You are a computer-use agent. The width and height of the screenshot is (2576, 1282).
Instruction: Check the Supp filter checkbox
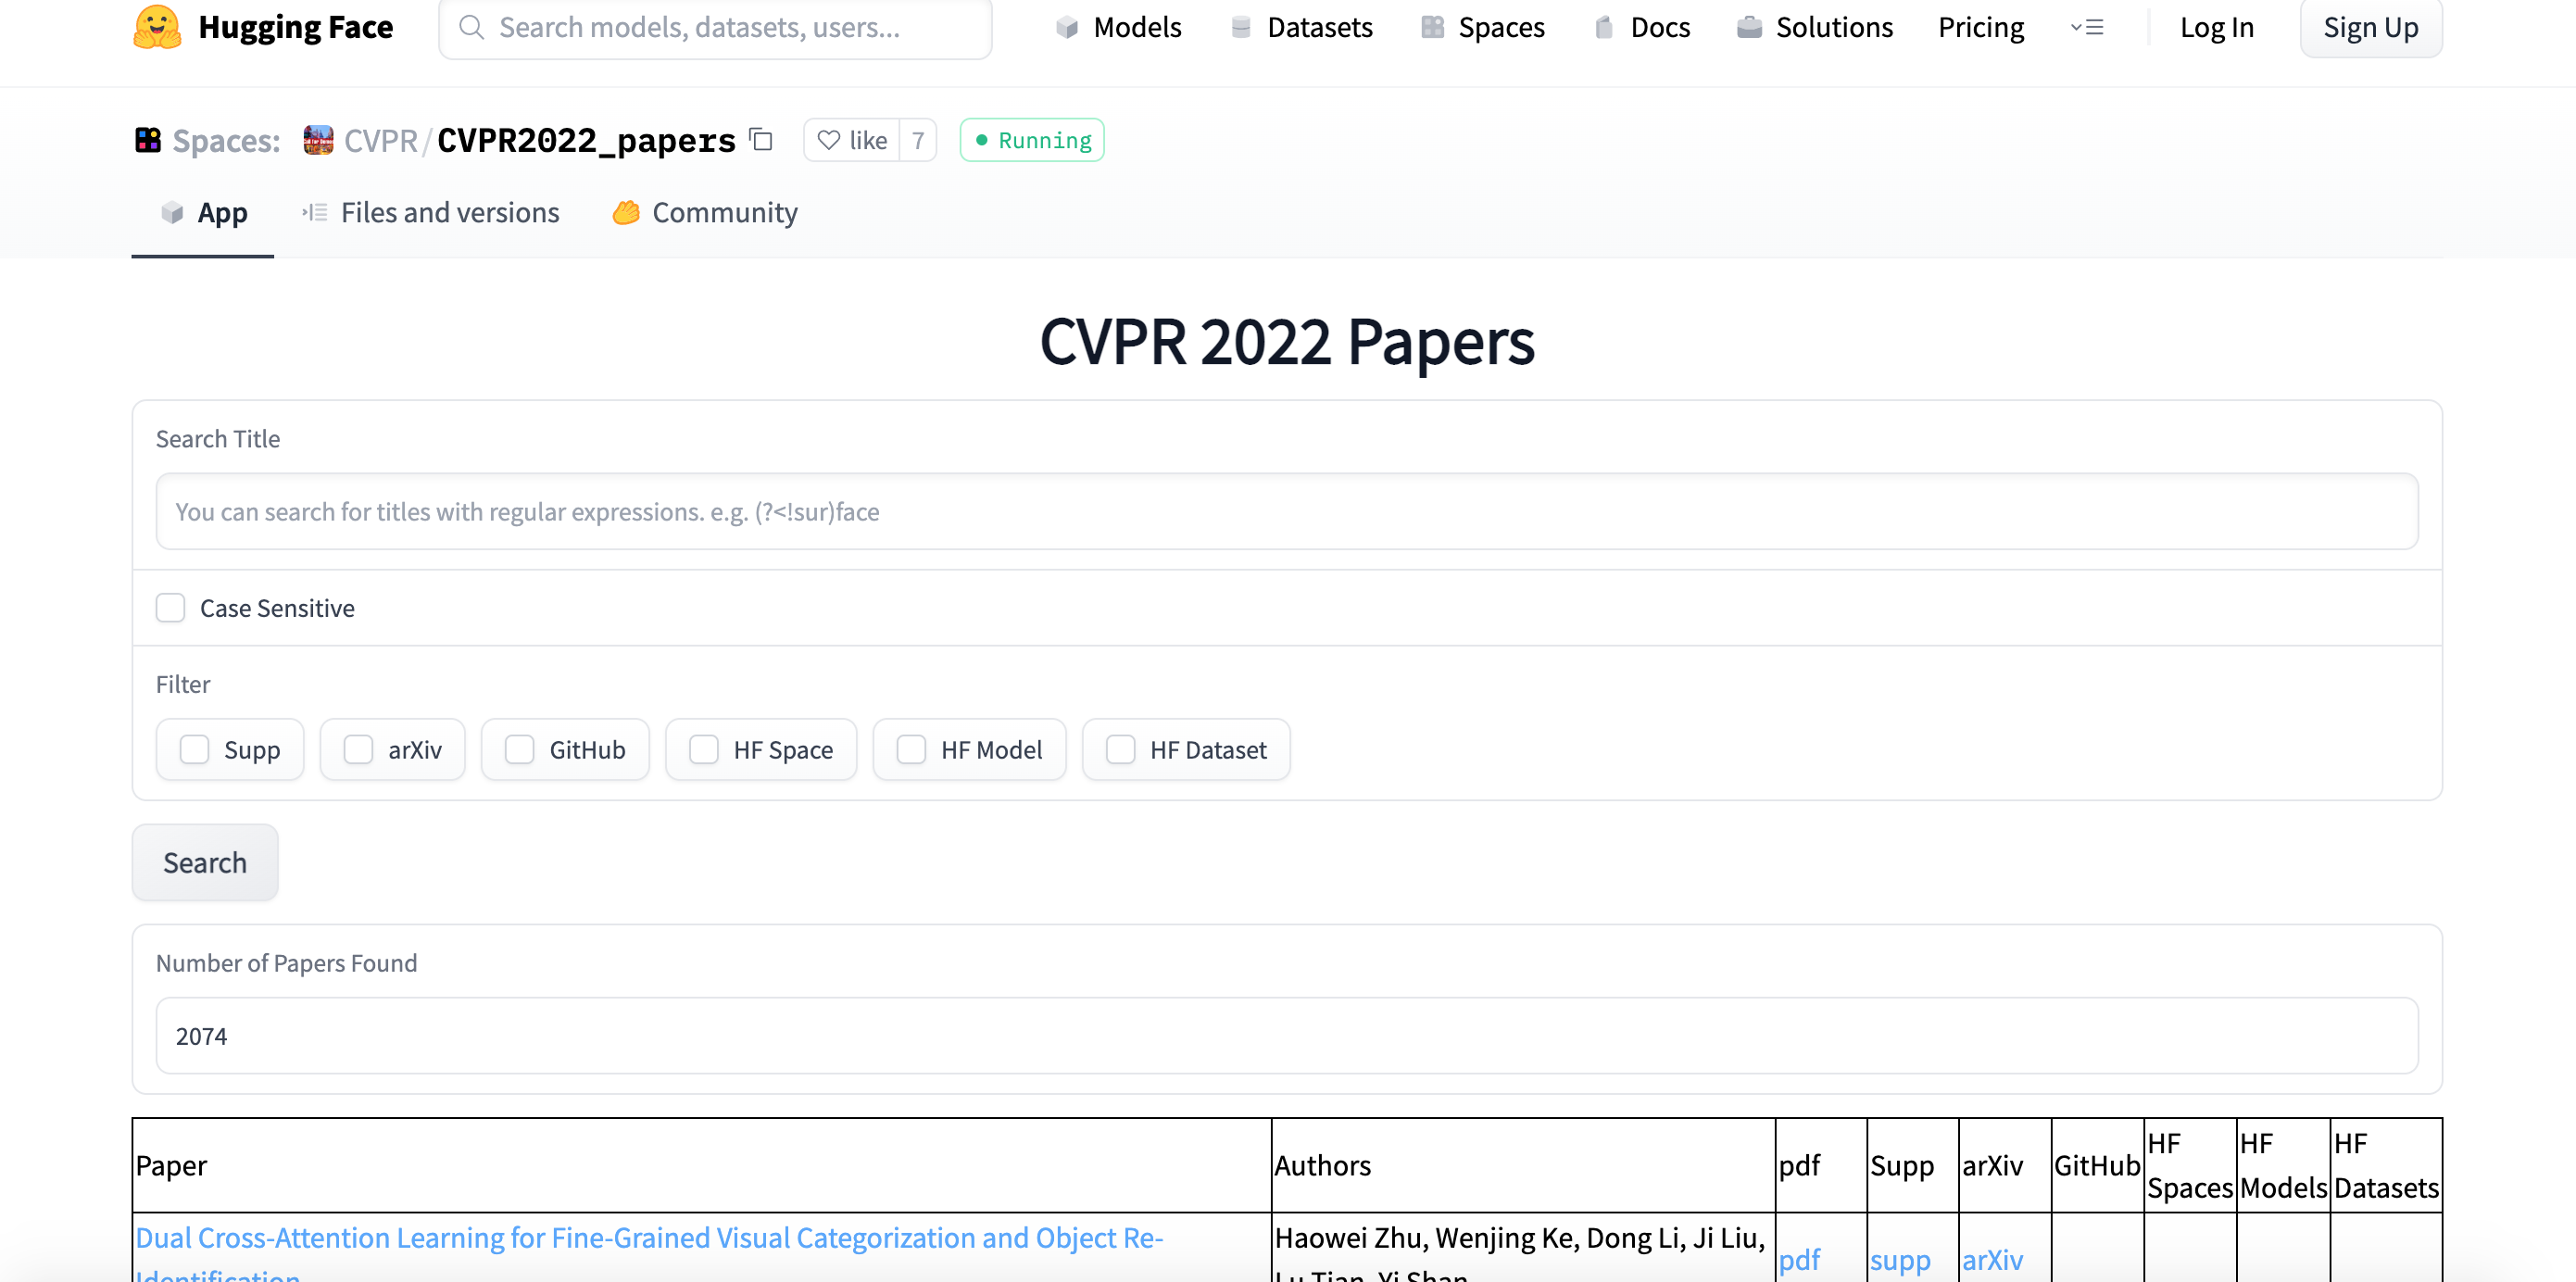tap(194, 749)
